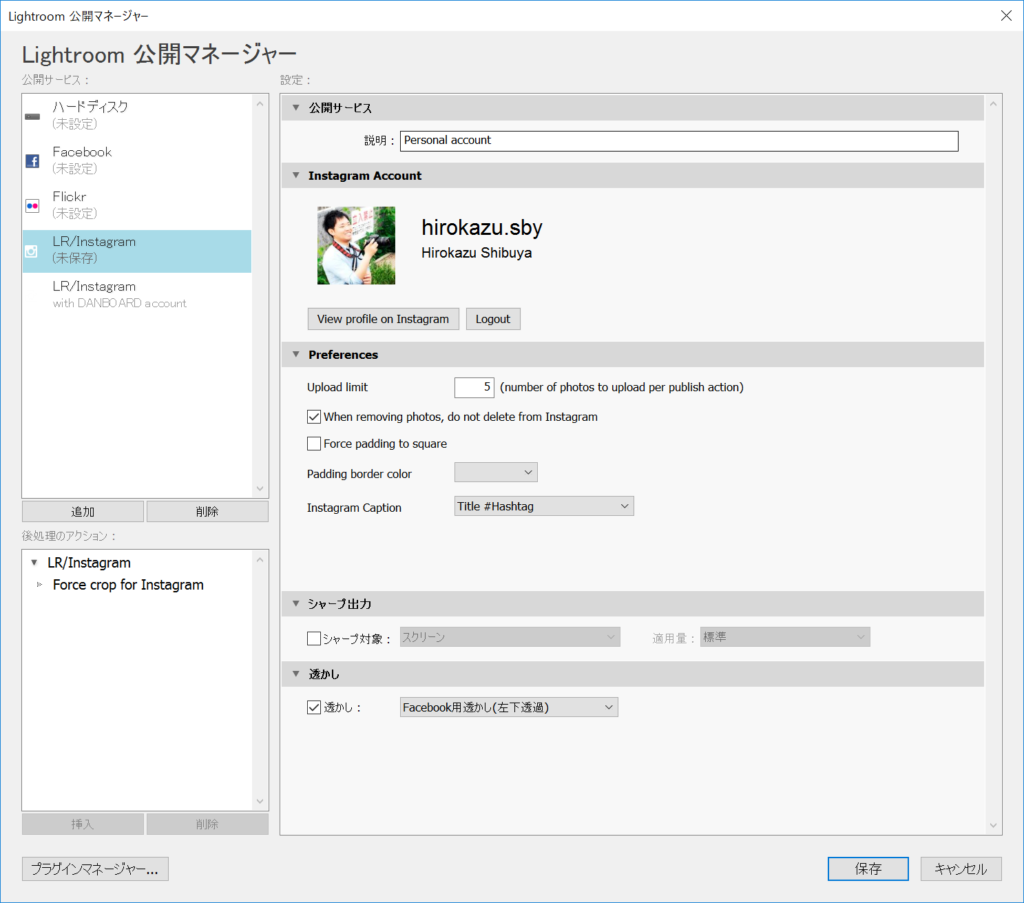Click the 'hirokazu.sby' username text
The height and width of the screenshot is (903, 1024).
tap(482, 227)
